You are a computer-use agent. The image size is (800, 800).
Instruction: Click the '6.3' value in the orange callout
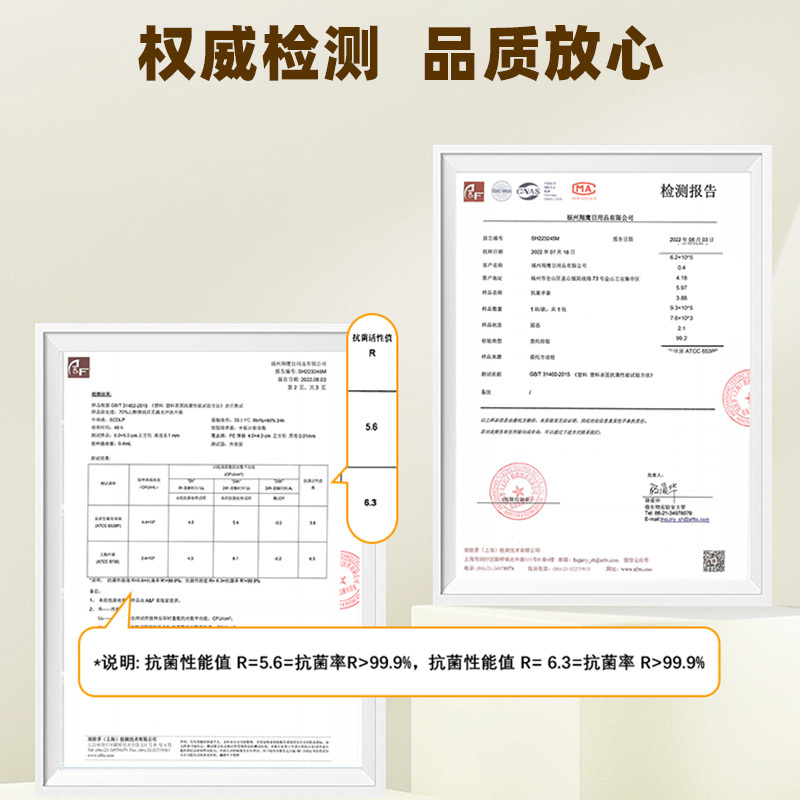(x=370, y=503)
